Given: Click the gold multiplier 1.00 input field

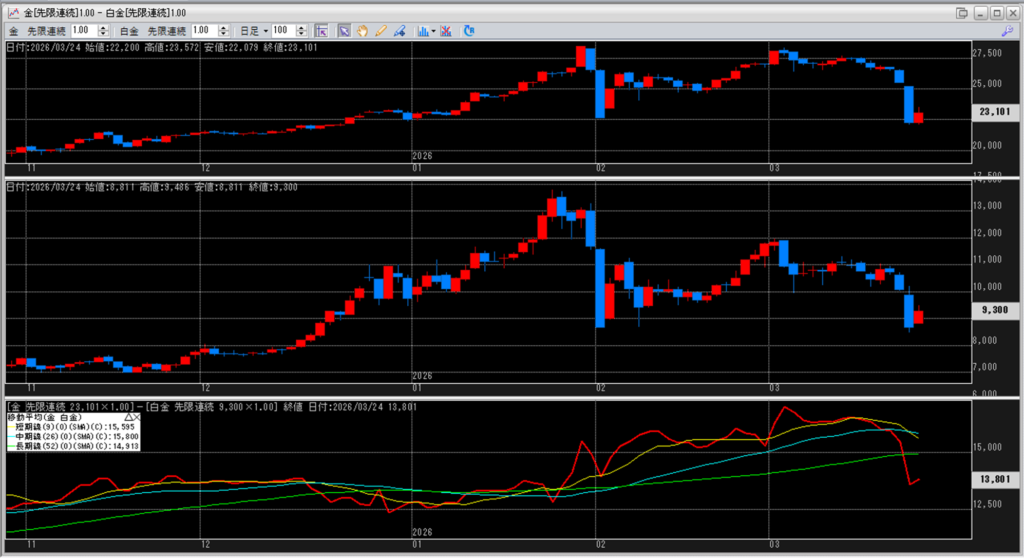Looking at the screenshot, I should 86,31.
